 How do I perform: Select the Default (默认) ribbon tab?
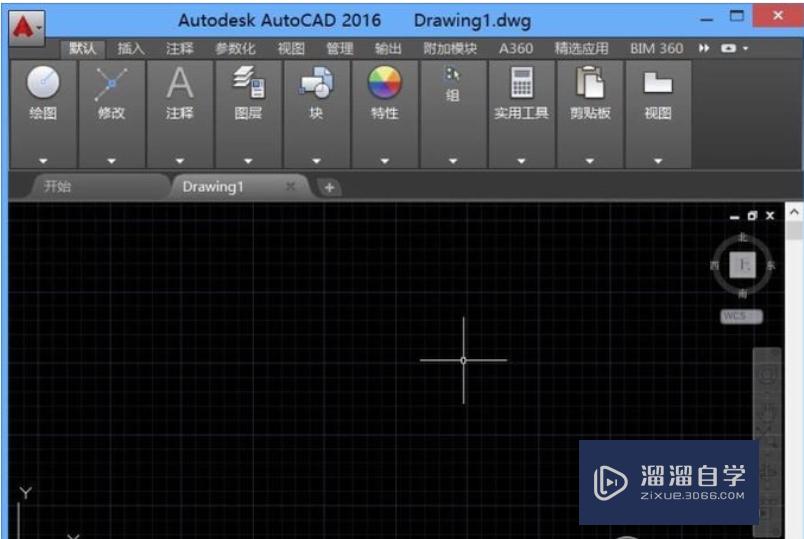coord(83,49)
